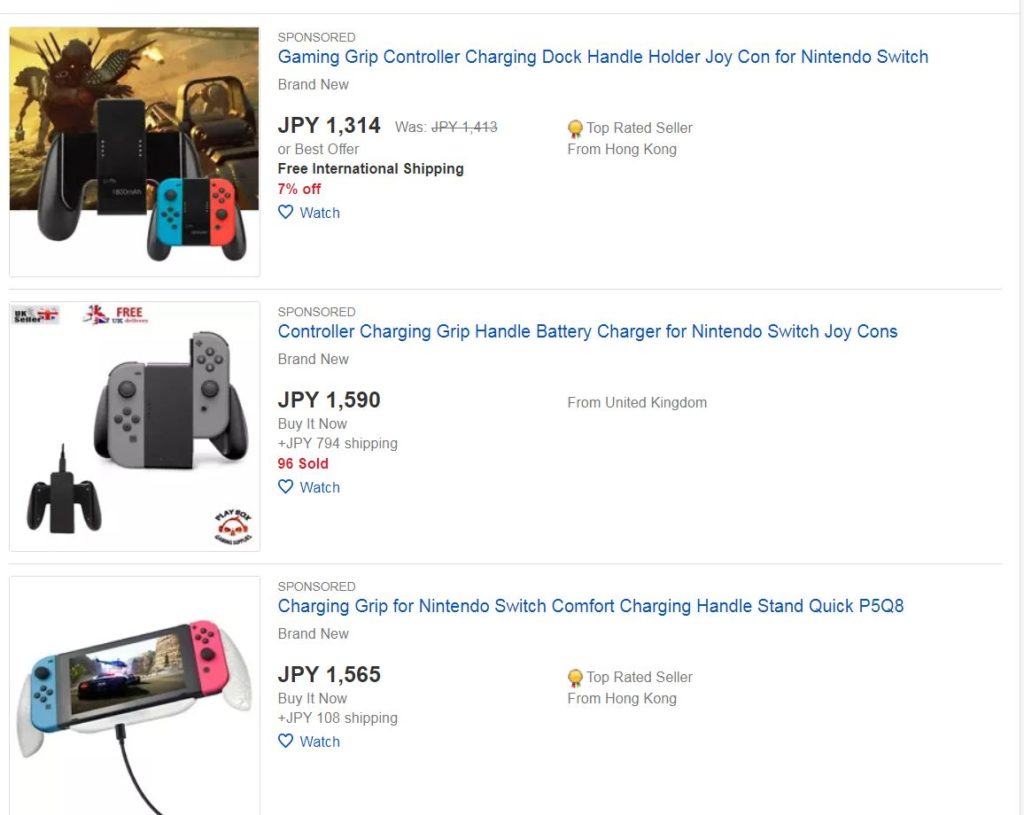
Task: Click the JPY 1,314 price
Action: click(x=329, y=126)
